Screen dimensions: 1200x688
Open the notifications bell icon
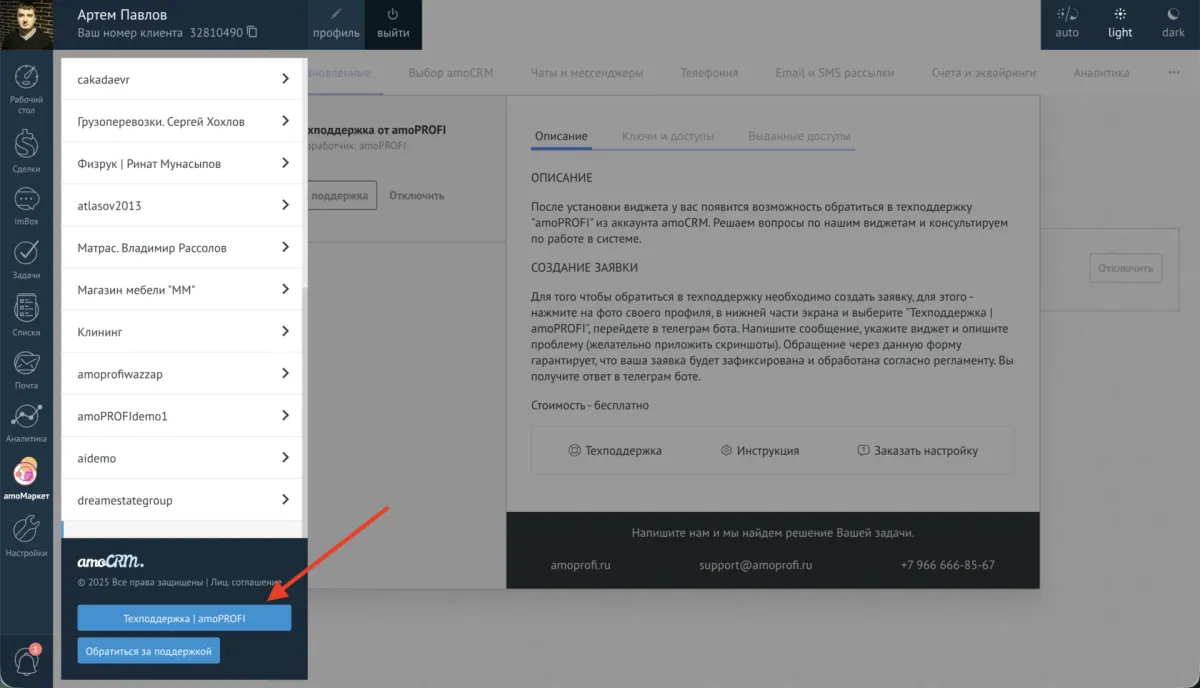(26, 659)
